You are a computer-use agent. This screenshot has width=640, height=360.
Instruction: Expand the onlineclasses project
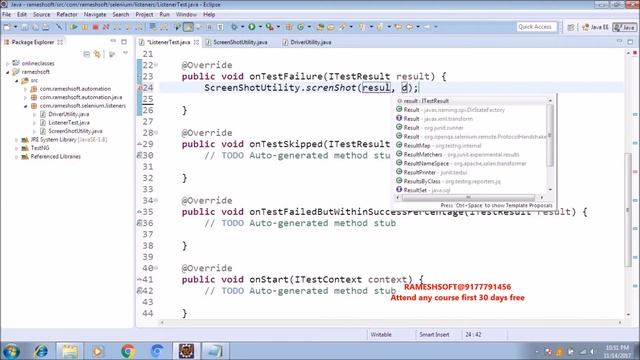7,64
